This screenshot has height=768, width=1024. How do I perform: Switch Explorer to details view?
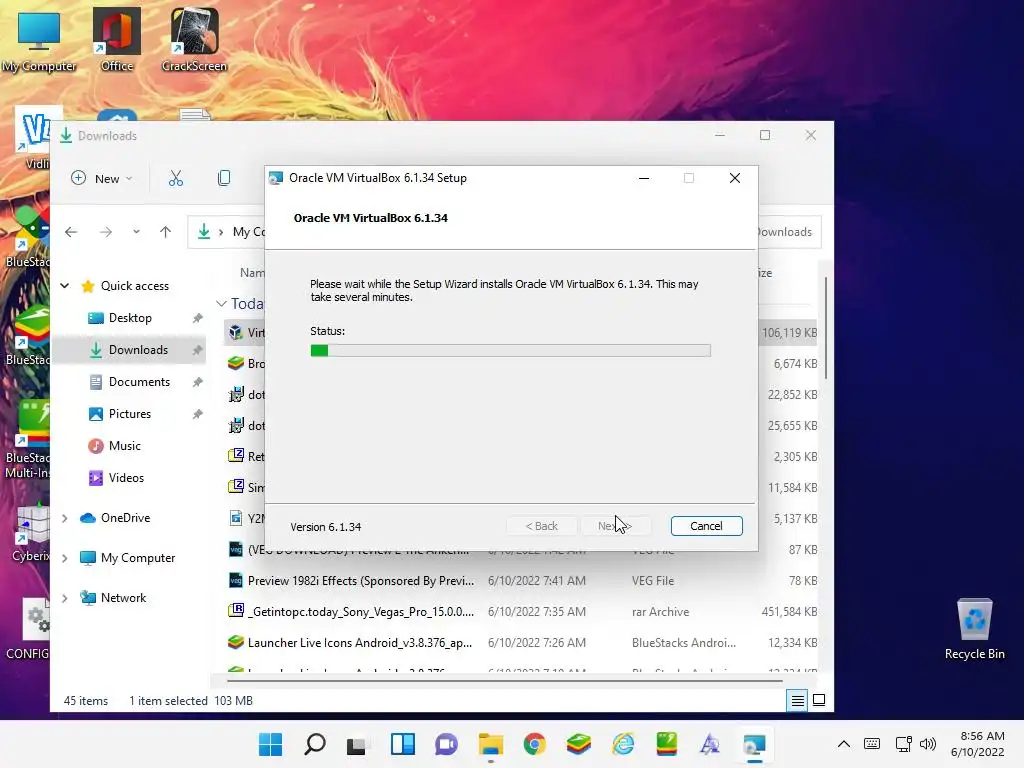click(797, 701)
